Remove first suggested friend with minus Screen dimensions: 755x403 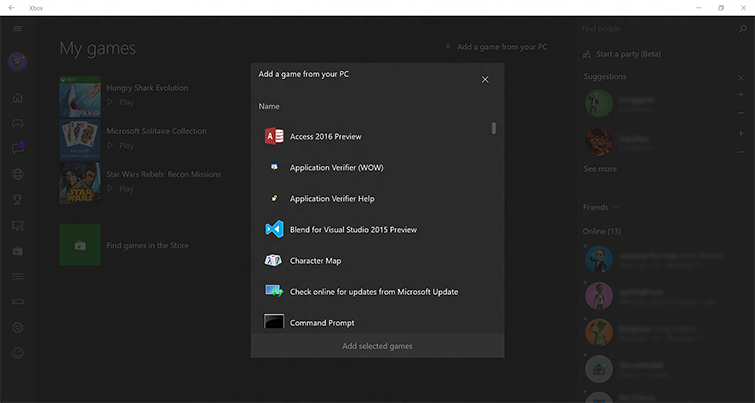point(741,113)
